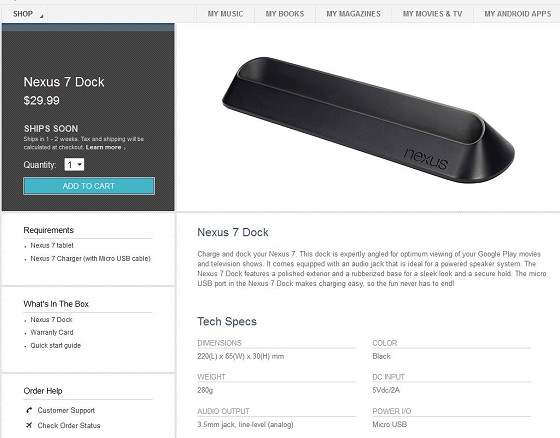560x438 pixels.
Task: Click the ADD TO CART button
Action: tap(89, 186)
